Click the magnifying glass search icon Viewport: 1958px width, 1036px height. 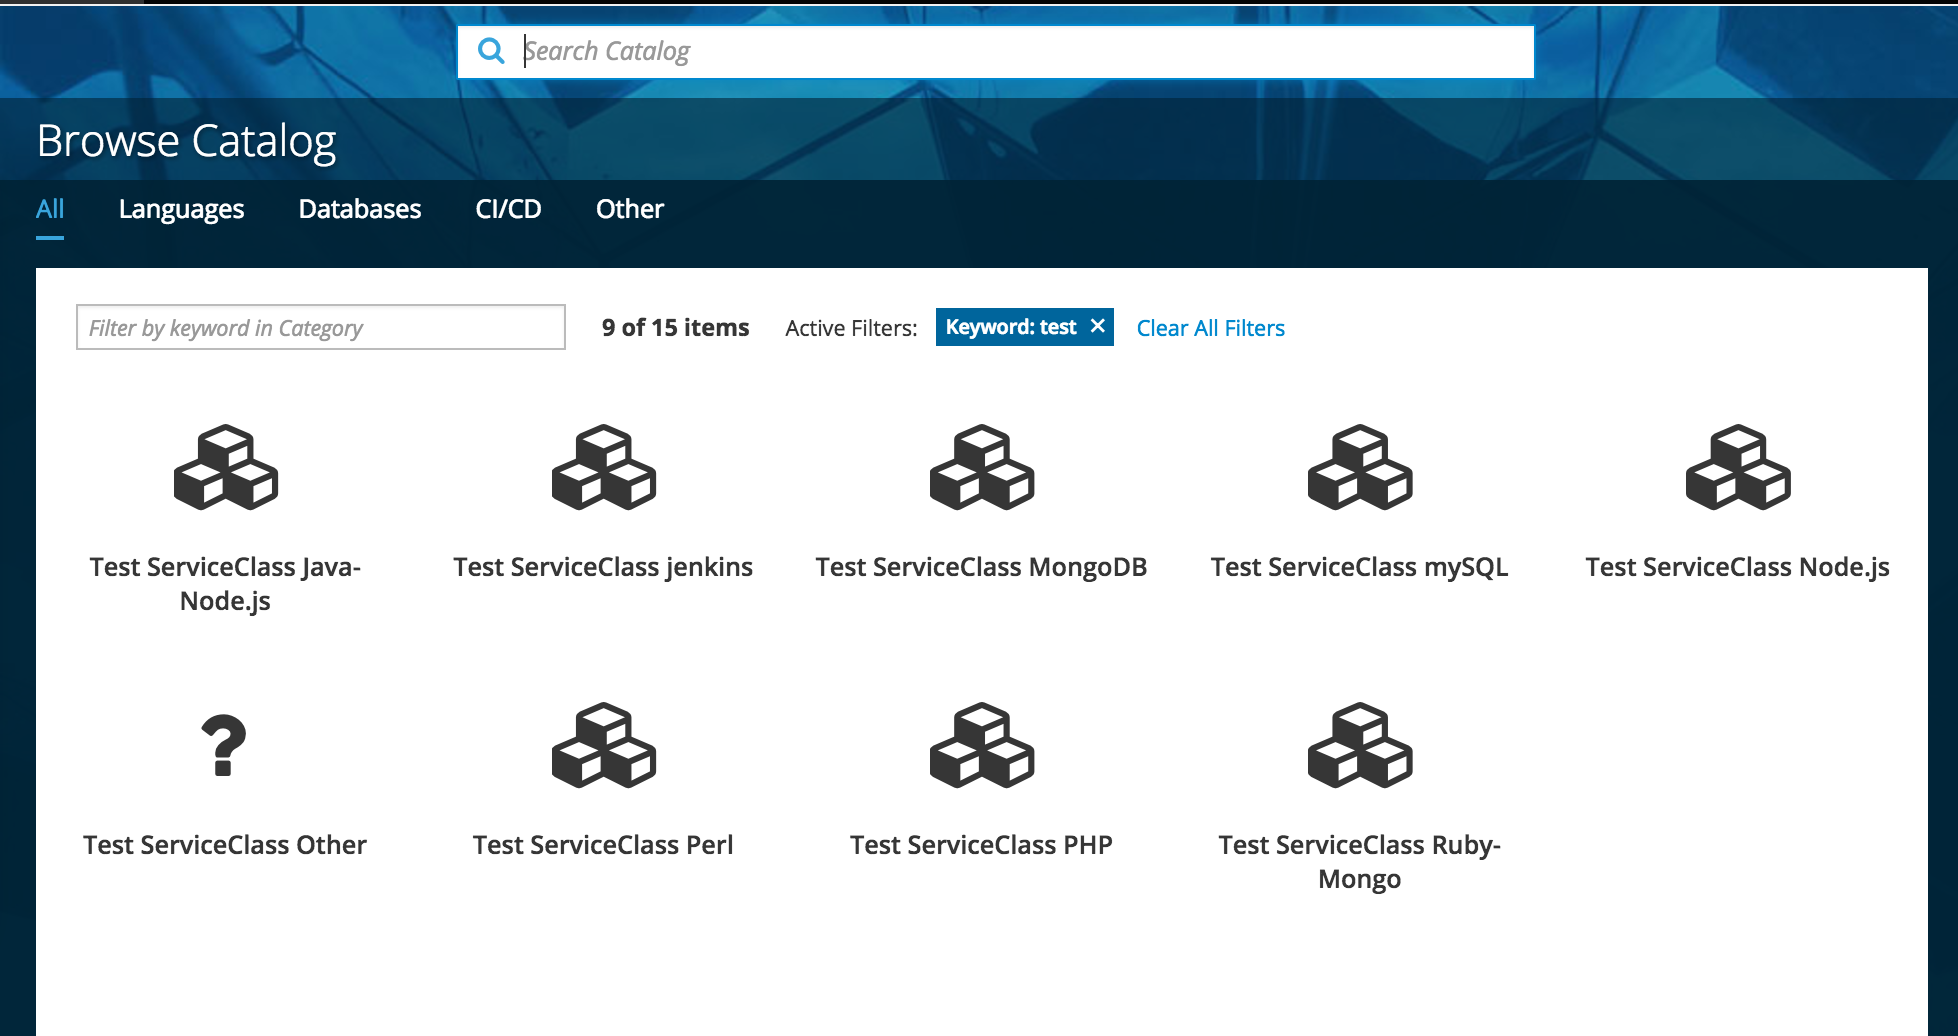[491, 51]
